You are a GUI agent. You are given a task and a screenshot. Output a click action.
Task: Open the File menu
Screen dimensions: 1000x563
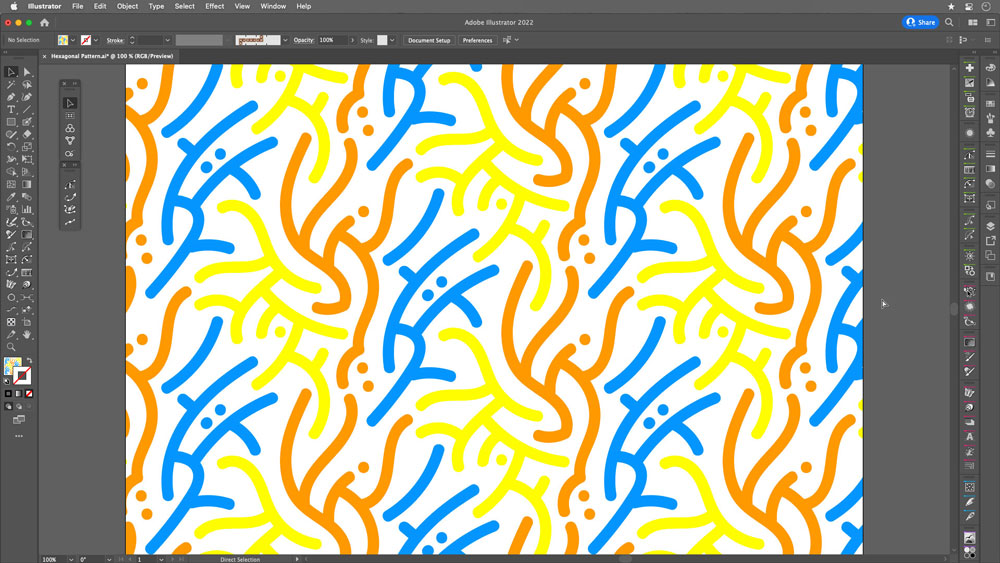tap(77, 6)
